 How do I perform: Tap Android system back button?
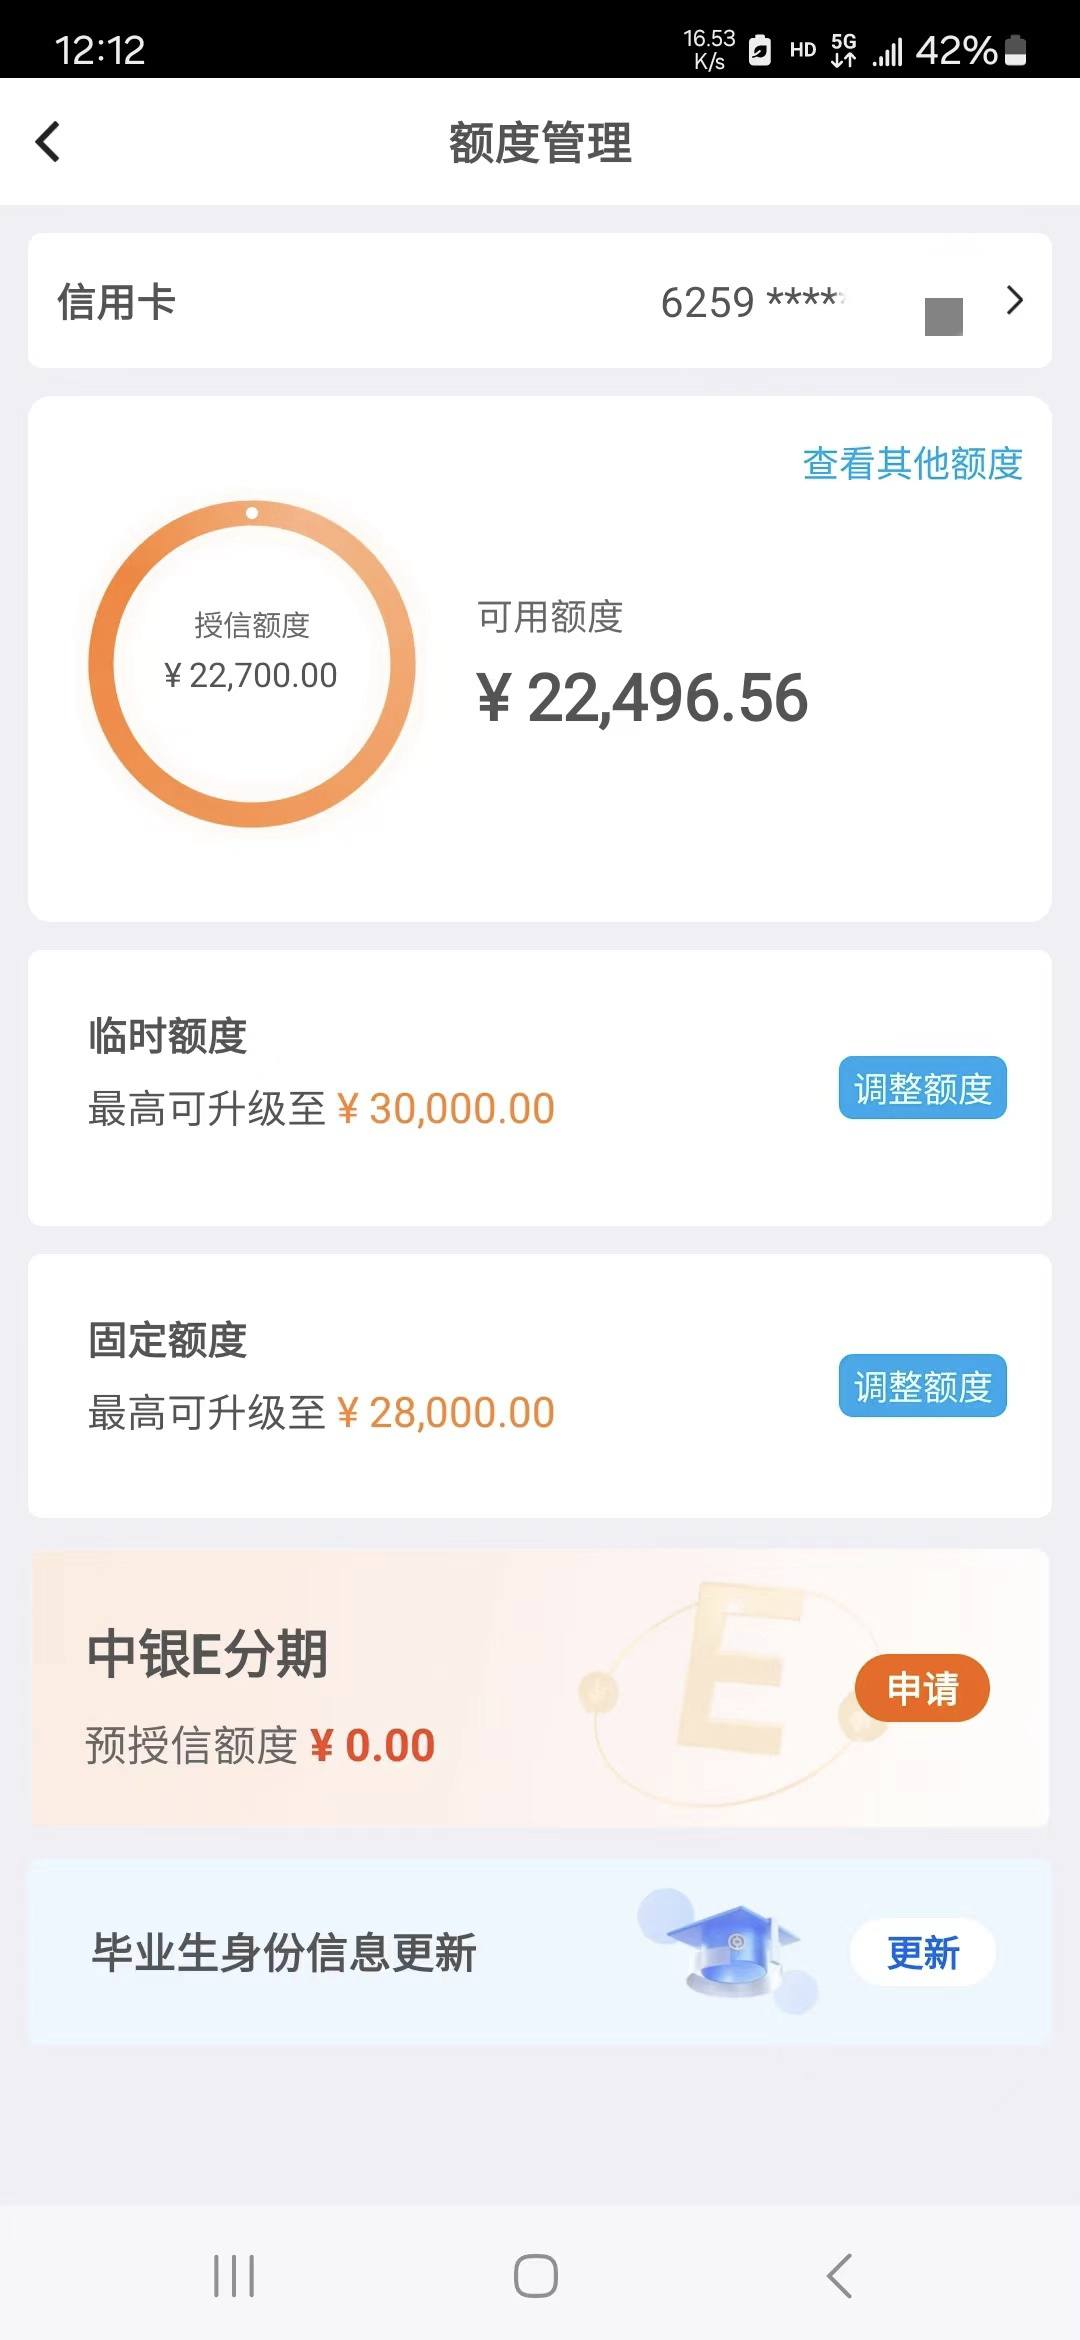(x=840, y=2277)
